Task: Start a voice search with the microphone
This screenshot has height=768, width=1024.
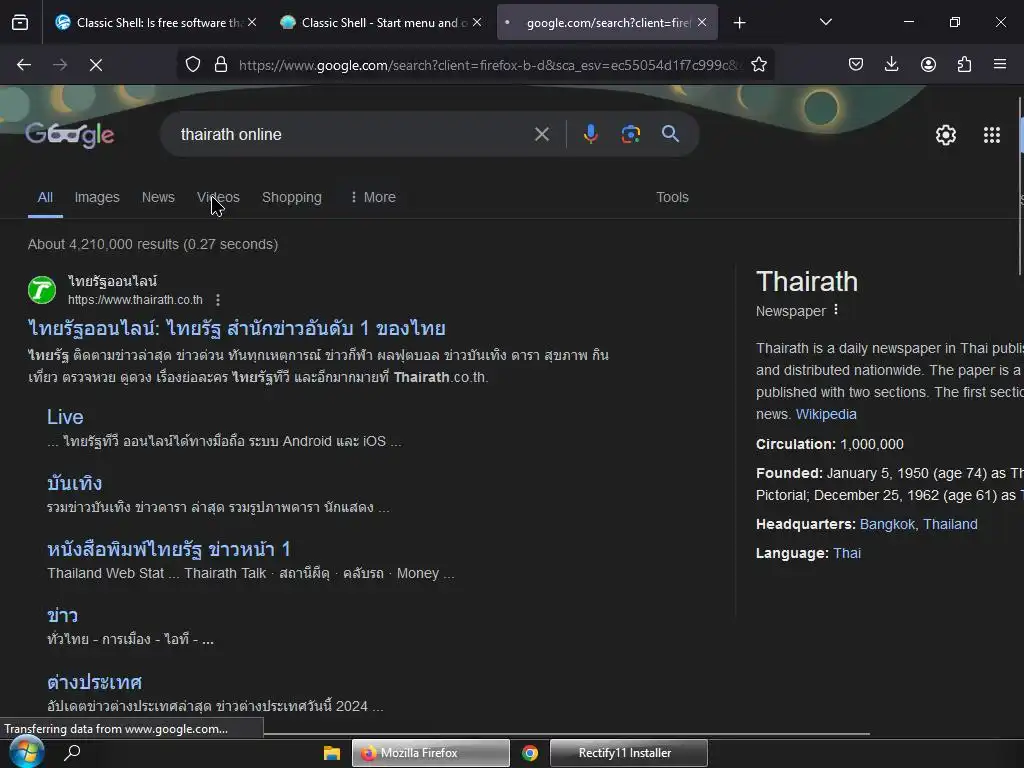Action: pos(590,135)
